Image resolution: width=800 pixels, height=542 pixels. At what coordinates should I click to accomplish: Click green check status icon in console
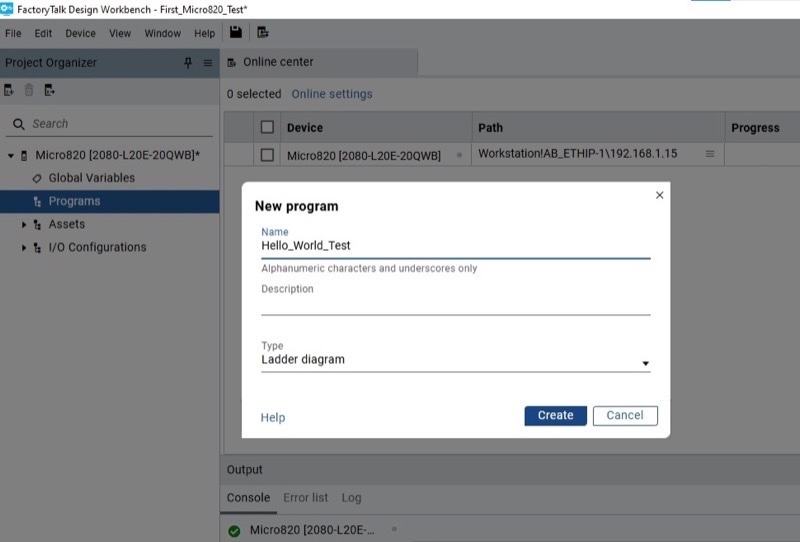tap(234, 531)
